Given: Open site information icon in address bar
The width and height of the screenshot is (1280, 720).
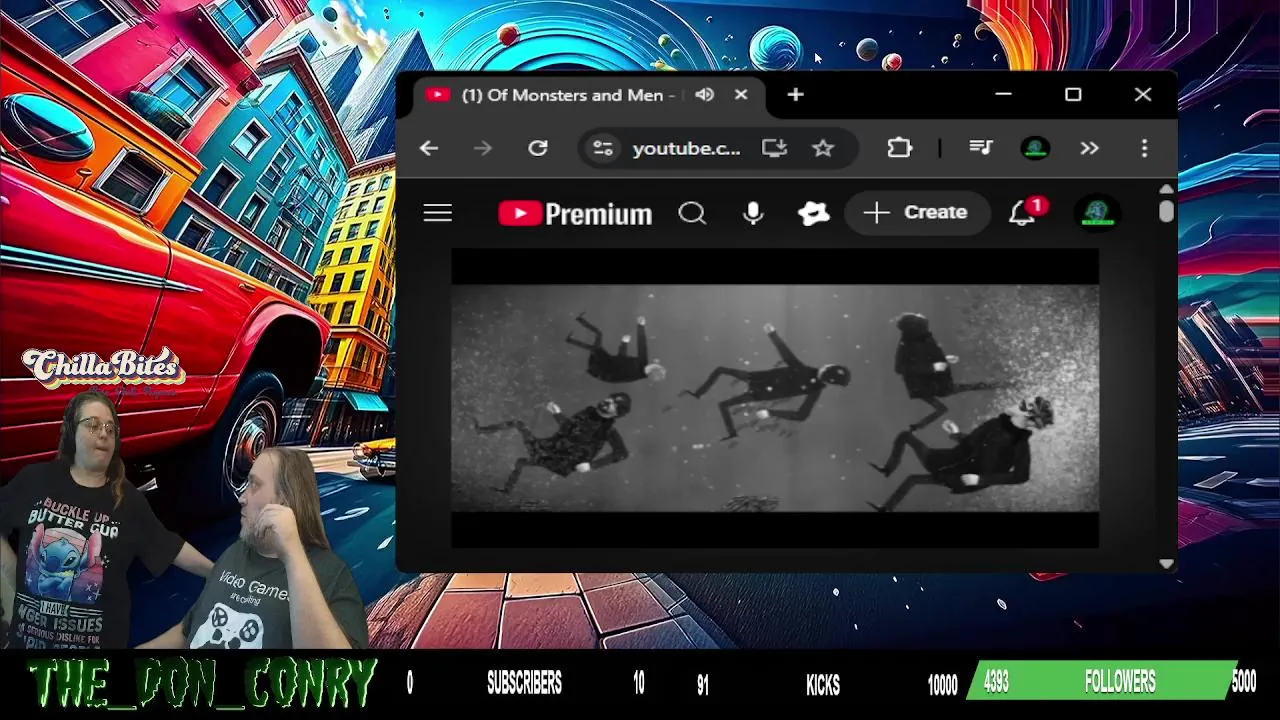Looking at the screenshot, I should [x=602, y=148].
